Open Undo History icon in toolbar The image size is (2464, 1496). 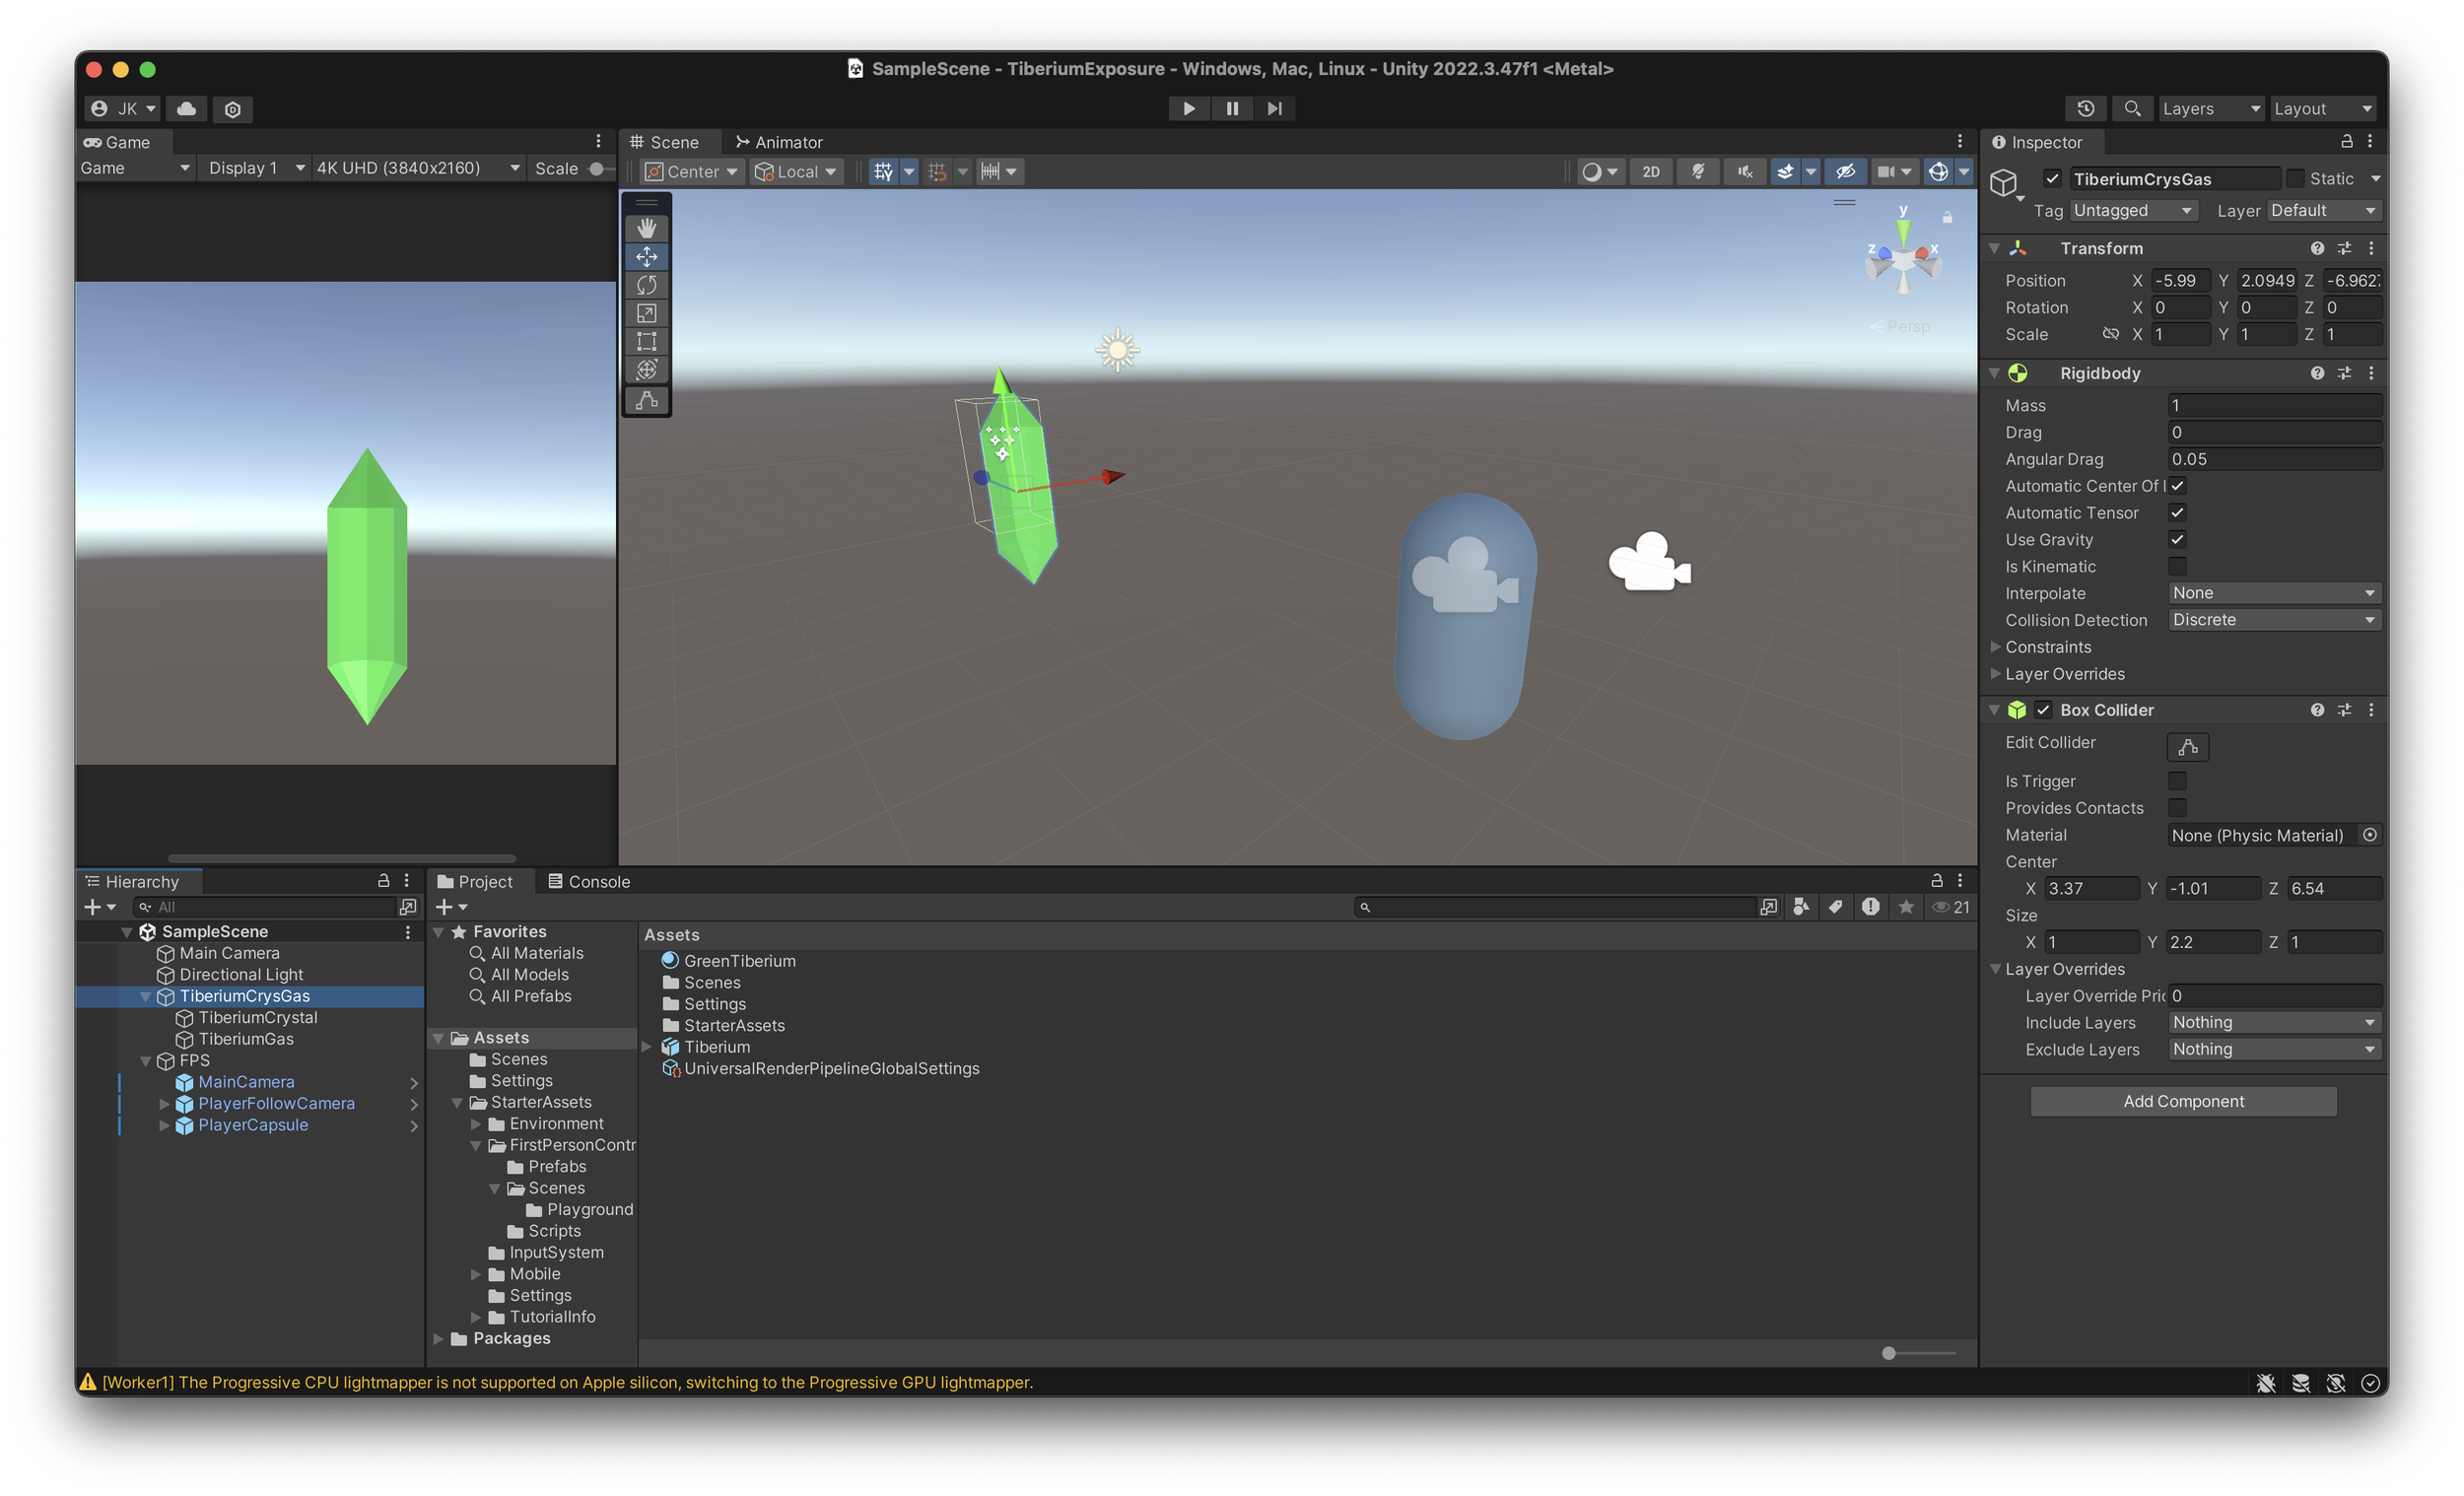(2085, 108)
